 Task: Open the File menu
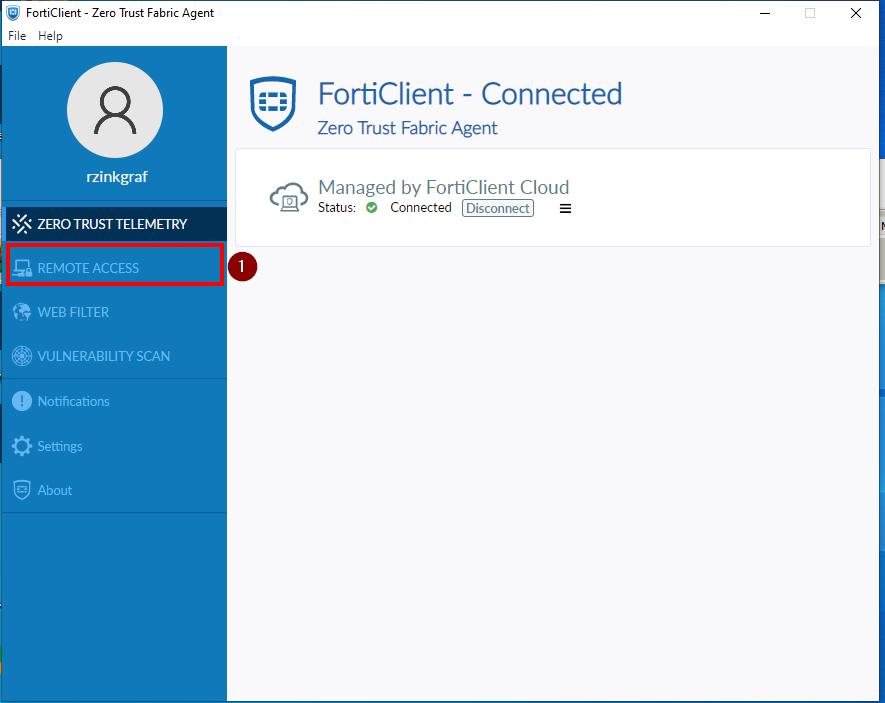point(17,36)
